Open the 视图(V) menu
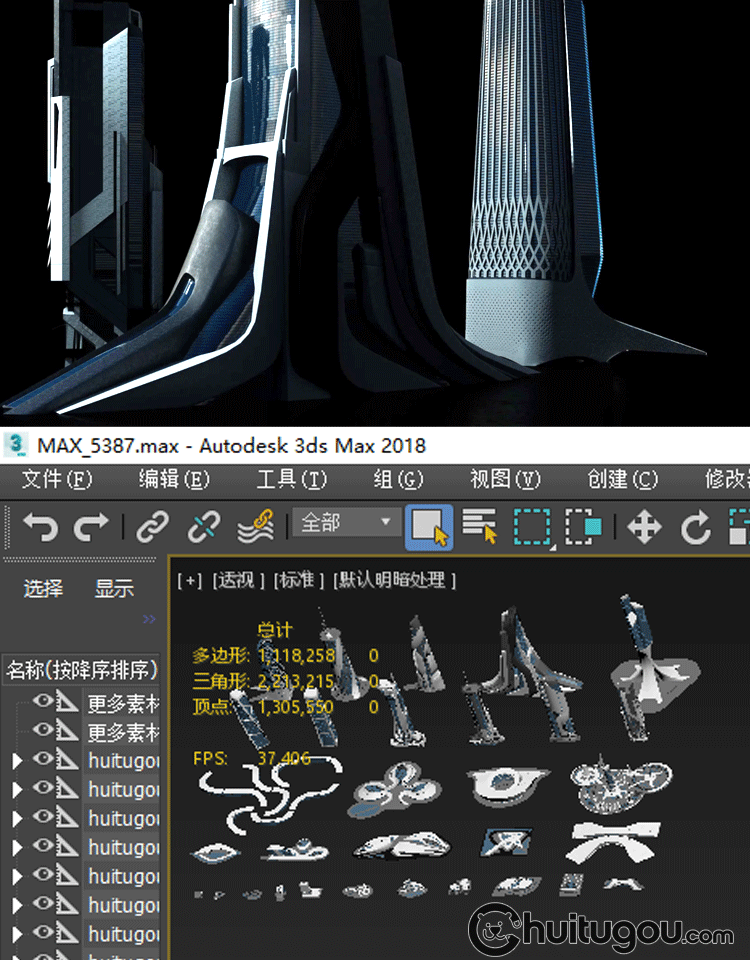Screen dimensions: 750x960 pos(505,480)
